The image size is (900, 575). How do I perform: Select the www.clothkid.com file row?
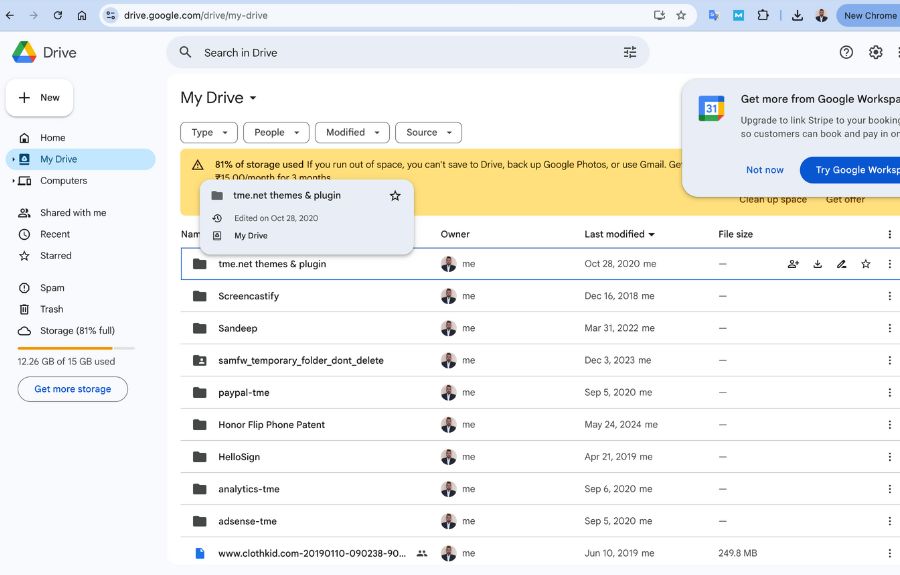(540, 553)
